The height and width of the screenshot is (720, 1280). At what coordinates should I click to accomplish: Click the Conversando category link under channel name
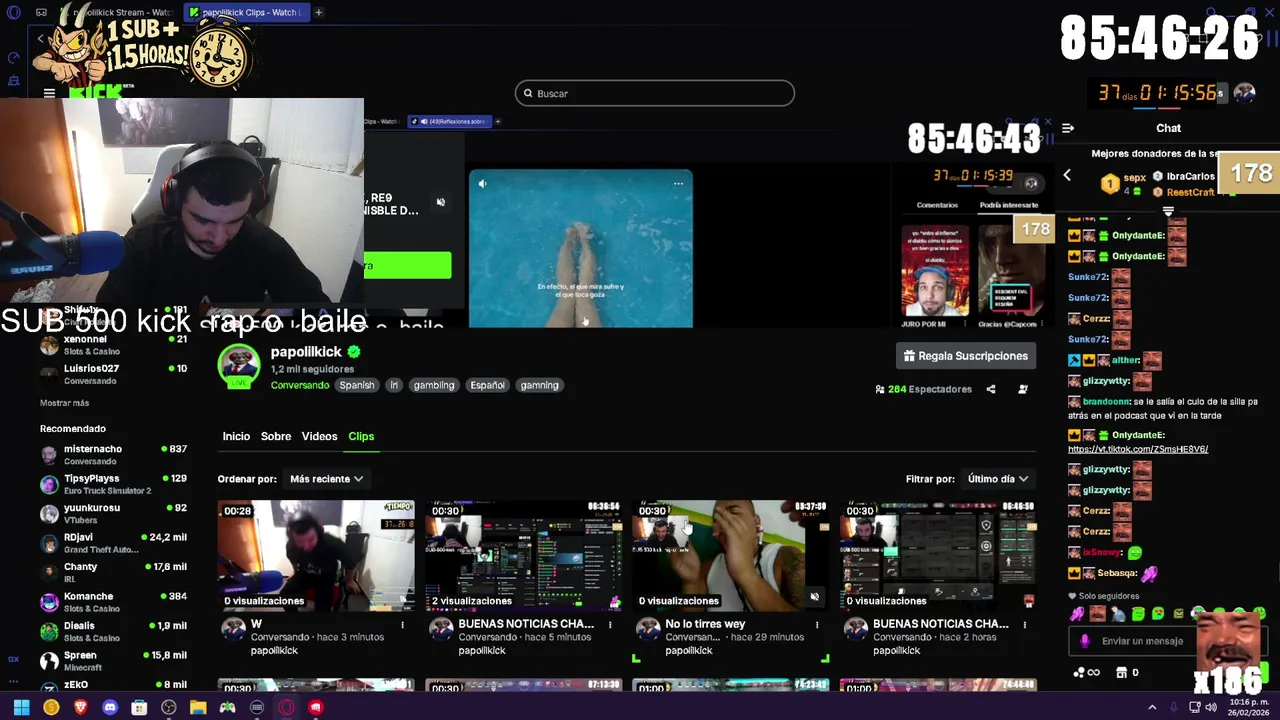[x=299, y=385]
